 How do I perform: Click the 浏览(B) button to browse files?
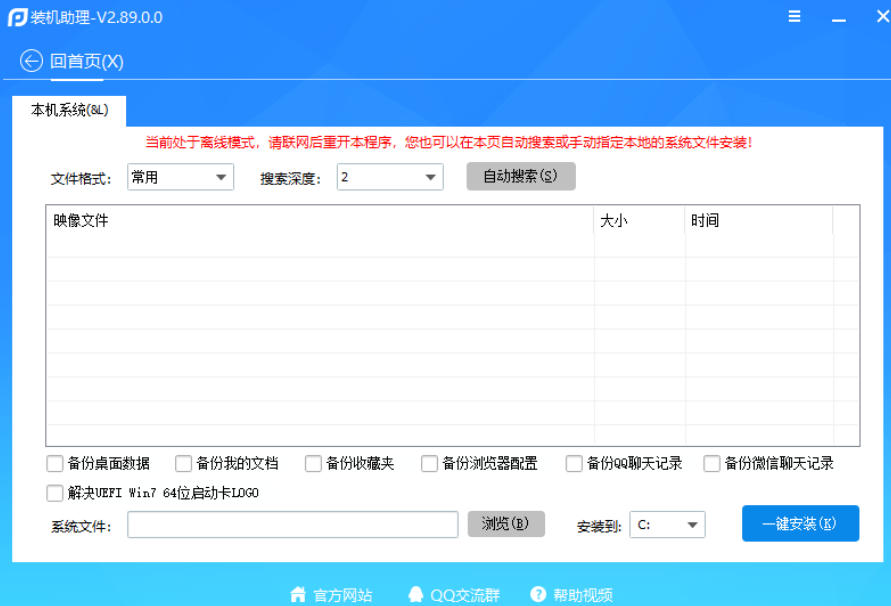coord(506,524)
